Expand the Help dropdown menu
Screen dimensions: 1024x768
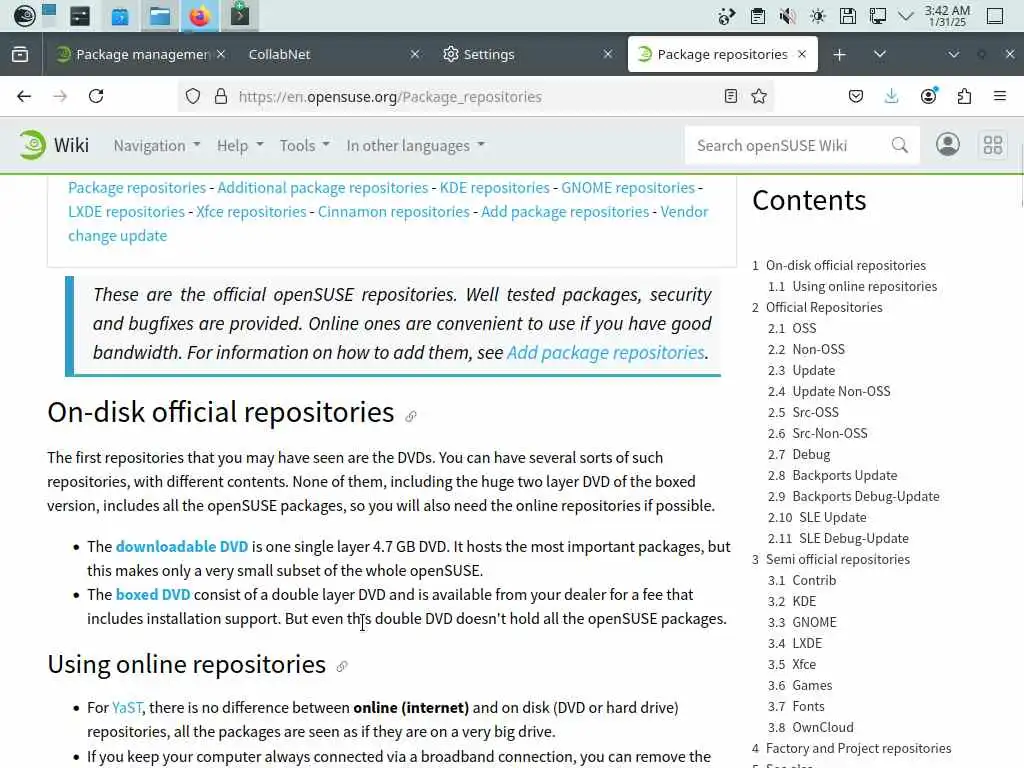(x=240, y=146)
